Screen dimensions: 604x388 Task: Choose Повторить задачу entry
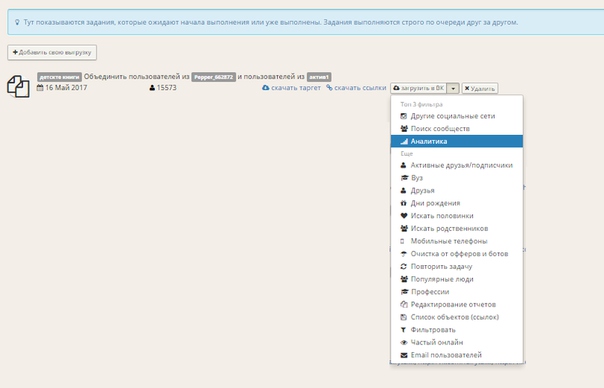[457, 267]
